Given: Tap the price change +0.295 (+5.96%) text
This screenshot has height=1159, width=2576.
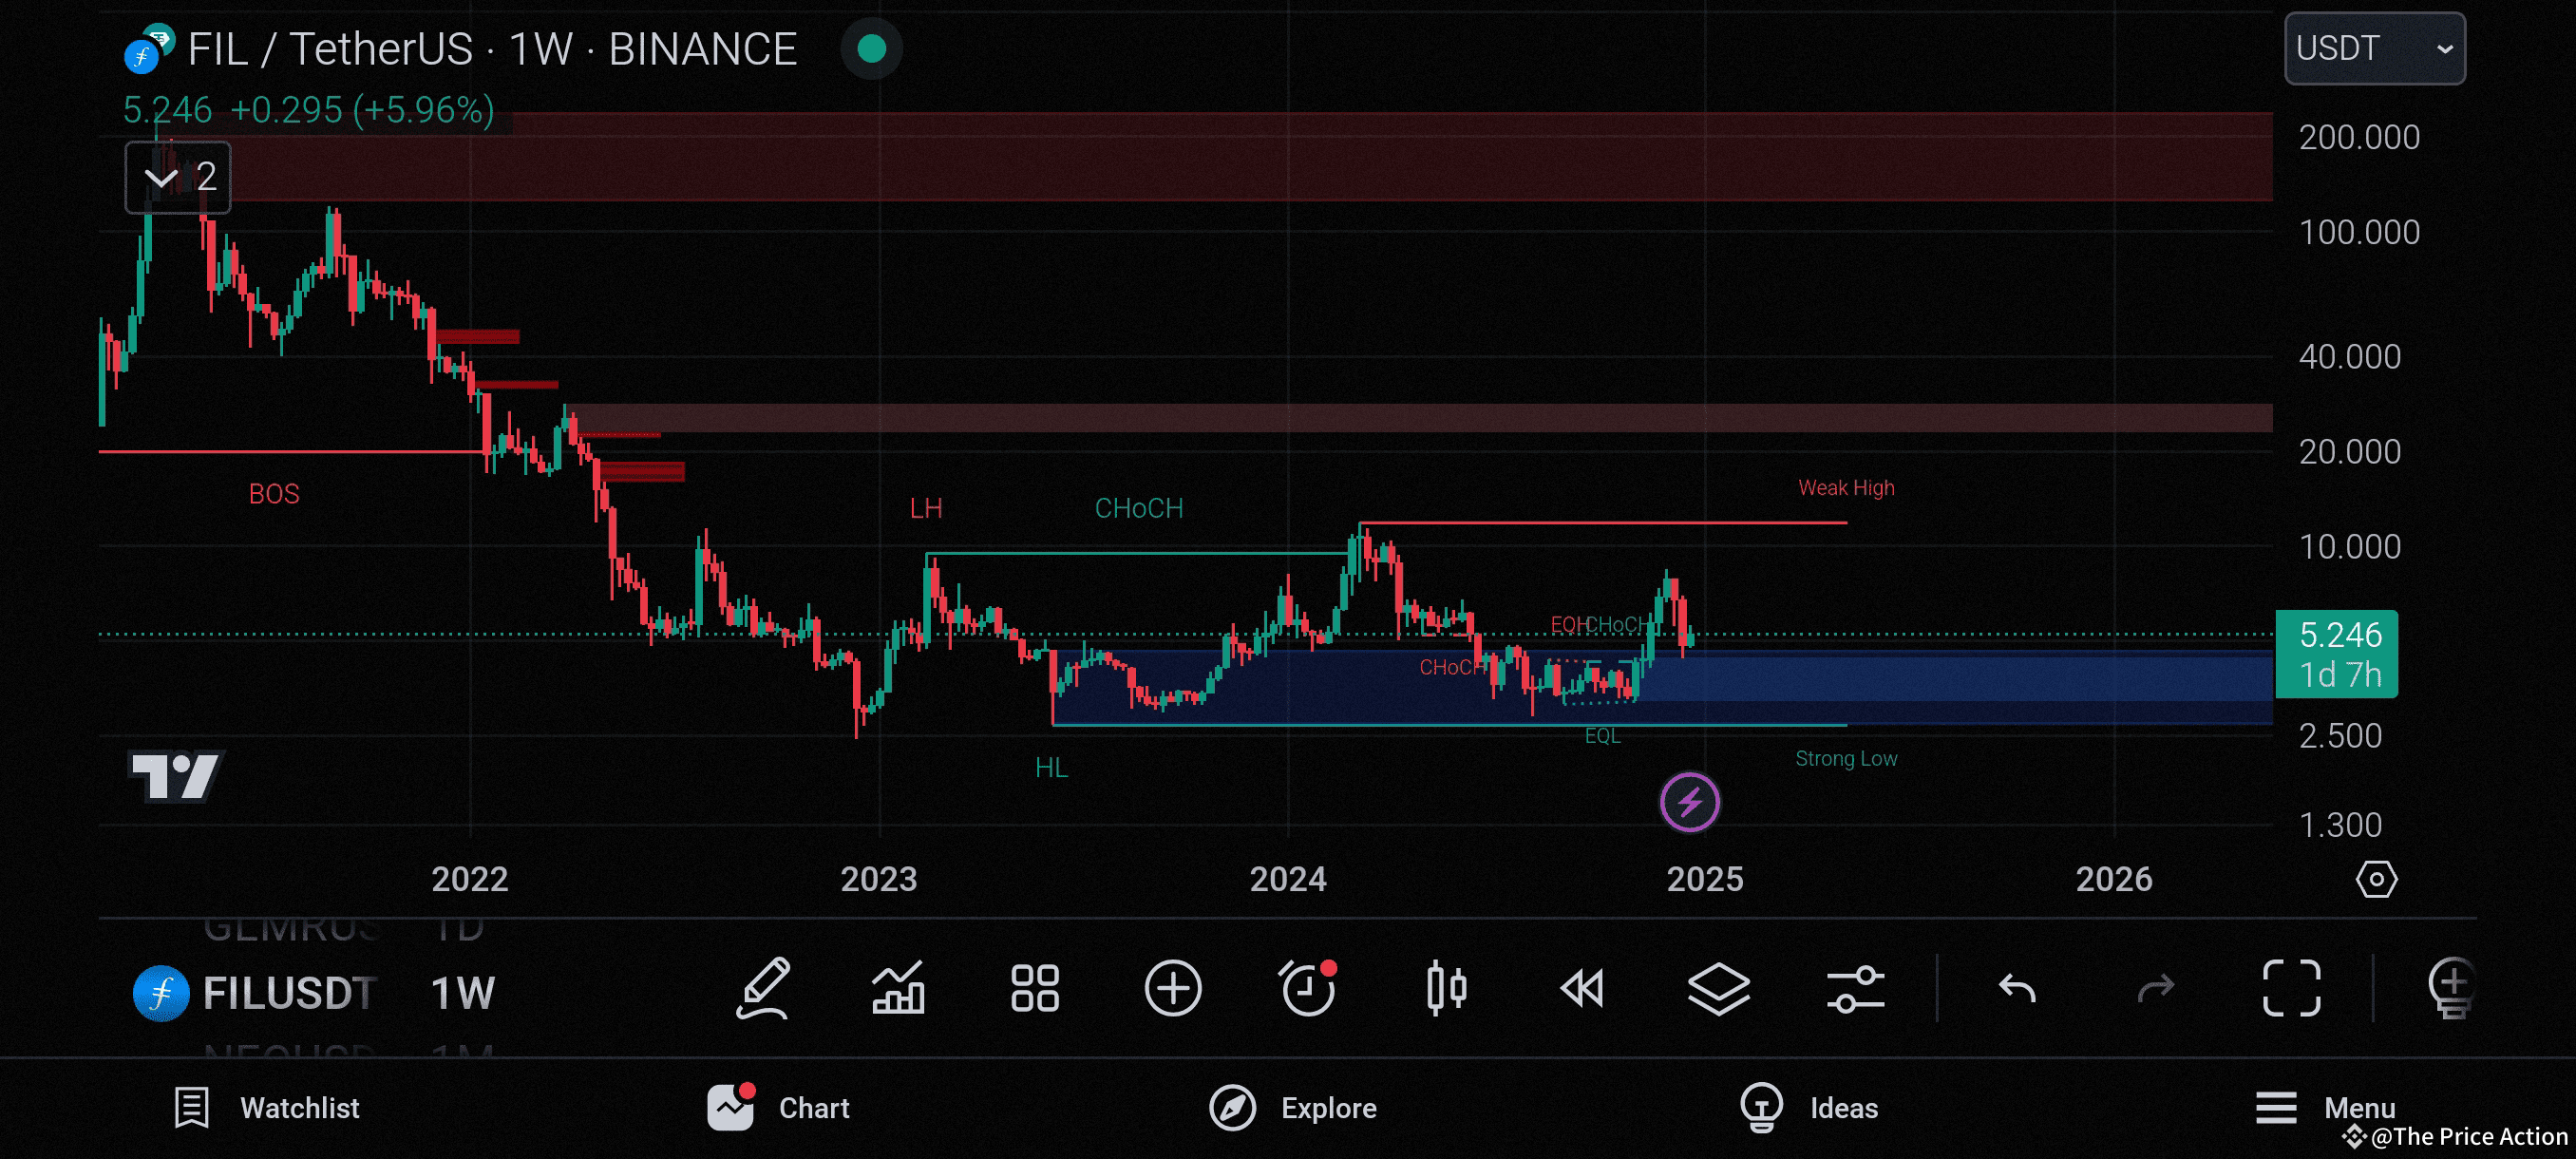Looking at the screenshot, I should (362, 110).
